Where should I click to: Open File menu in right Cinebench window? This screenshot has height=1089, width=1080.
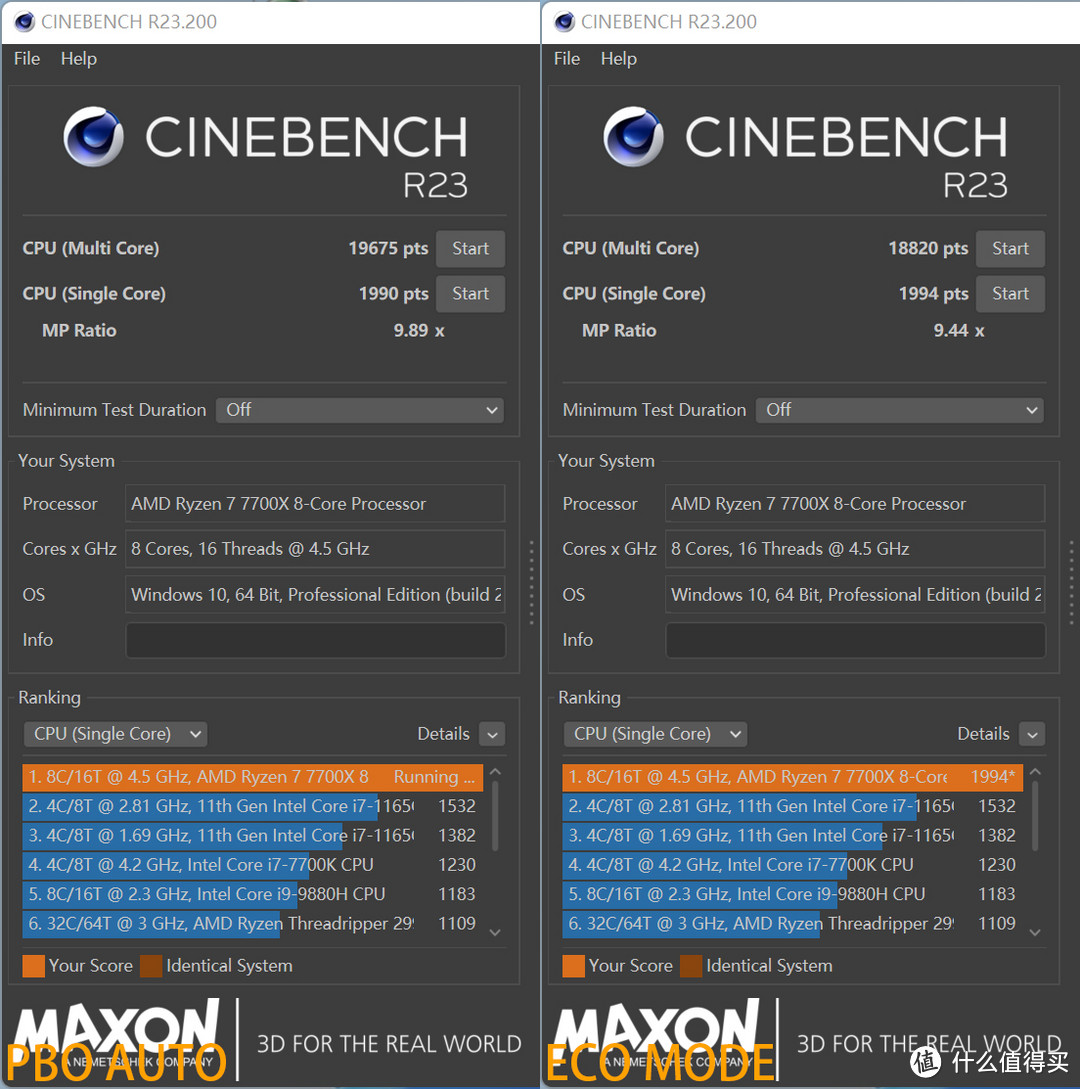coord(567,59)
